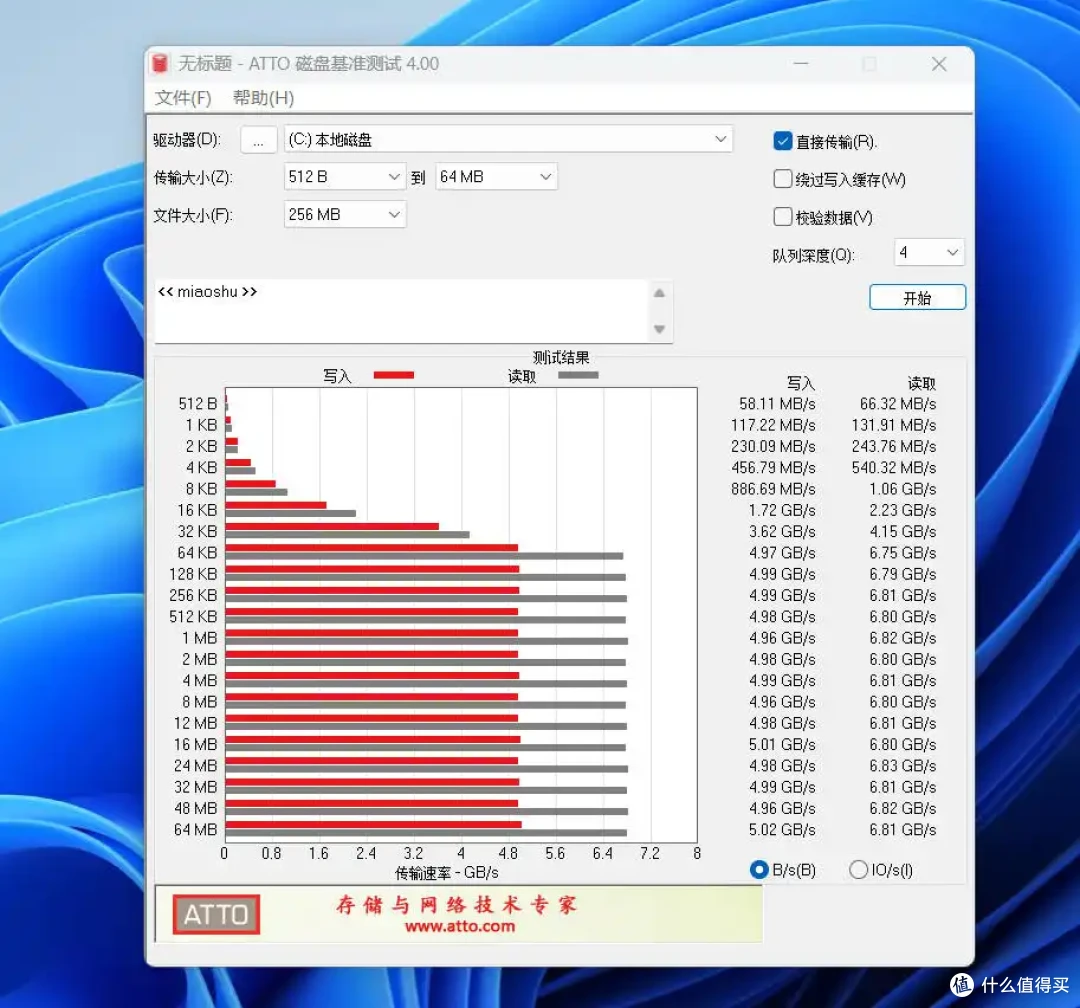Click the drive browse "..." button

click(x=258, y=140)
